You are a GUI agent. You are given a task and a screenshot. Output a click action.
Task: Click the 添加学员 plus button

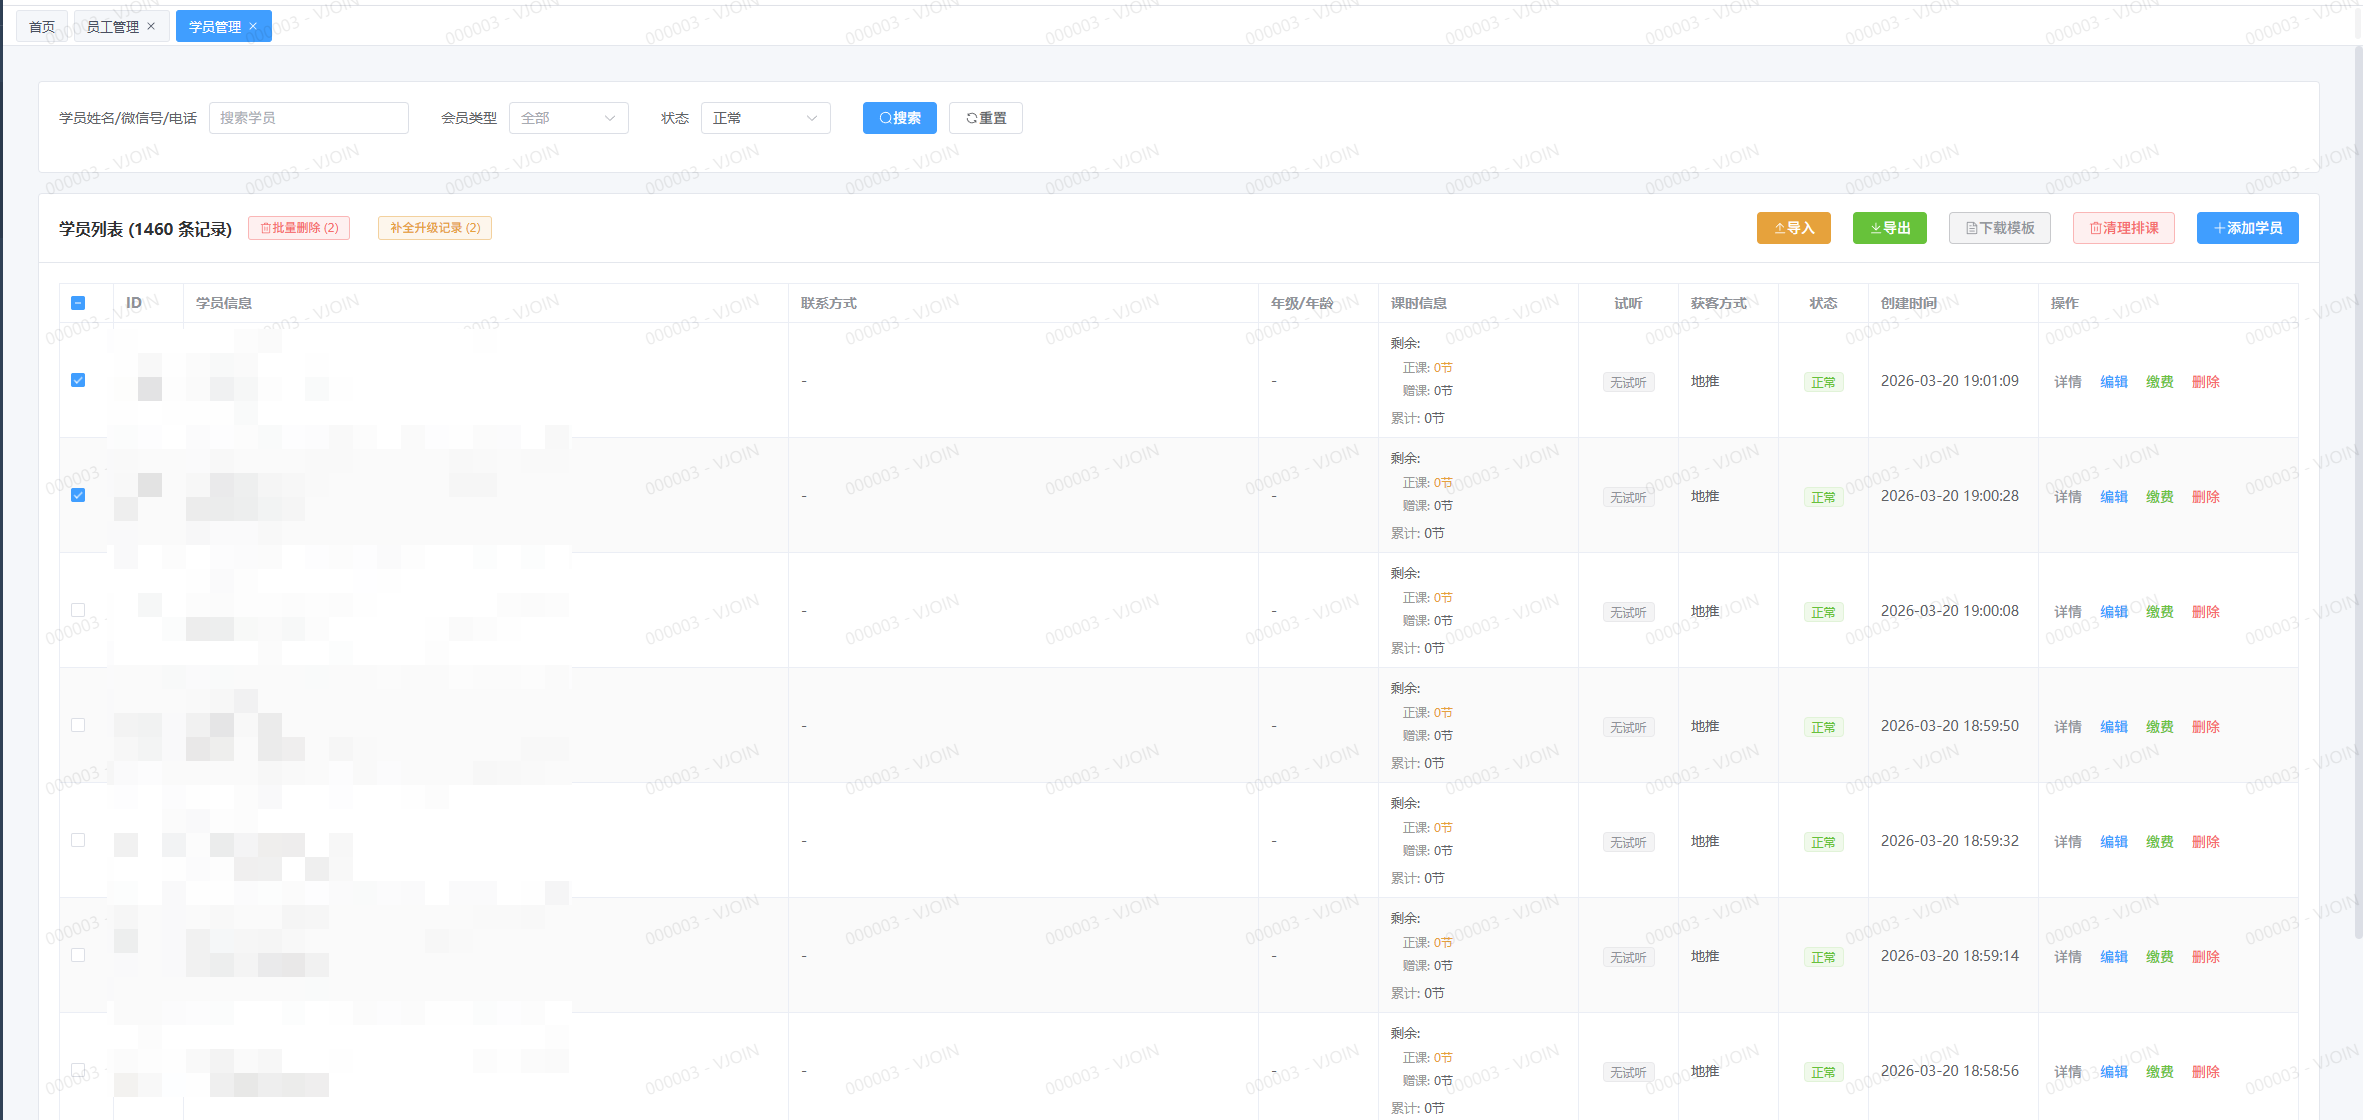pos(2247,228)
